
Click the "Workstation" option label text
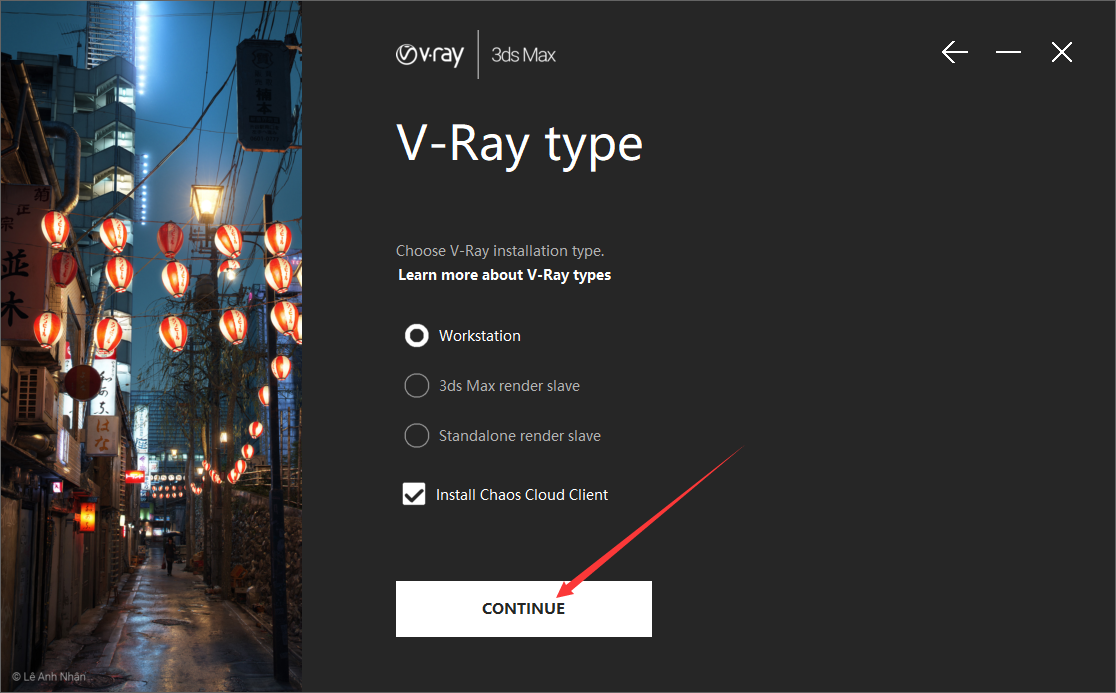click(479, 336)
